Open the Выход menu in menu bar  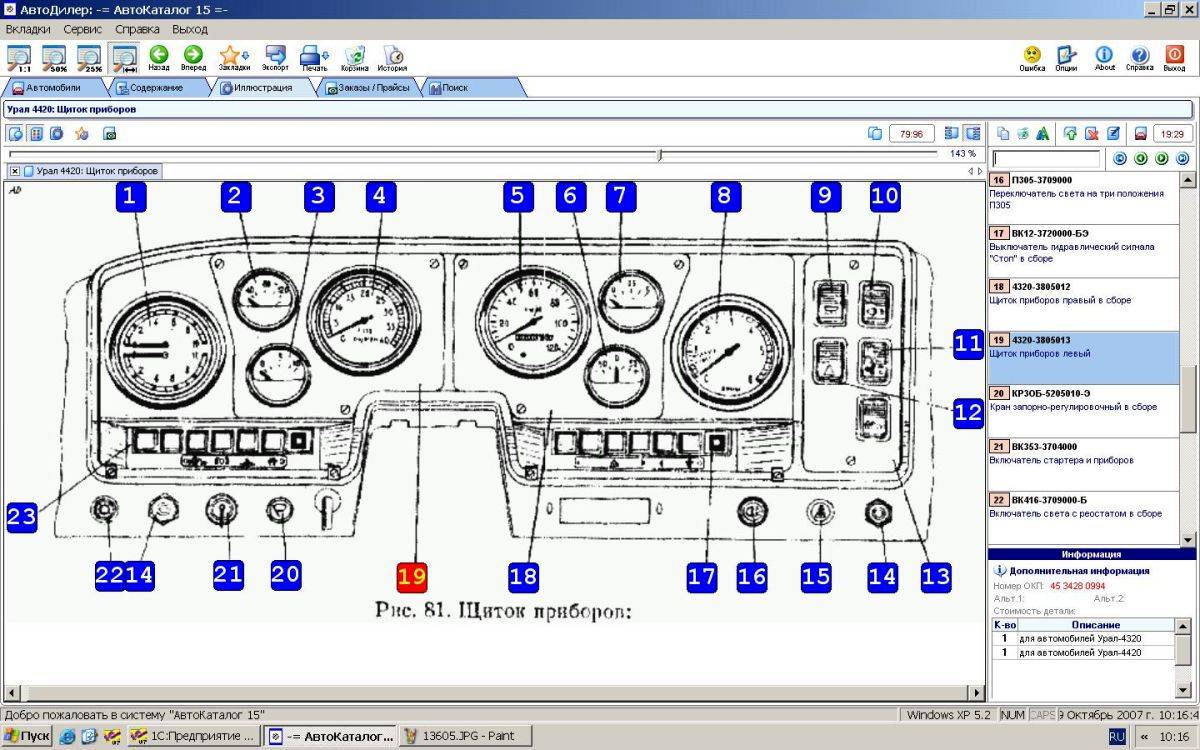pos(190,30)
